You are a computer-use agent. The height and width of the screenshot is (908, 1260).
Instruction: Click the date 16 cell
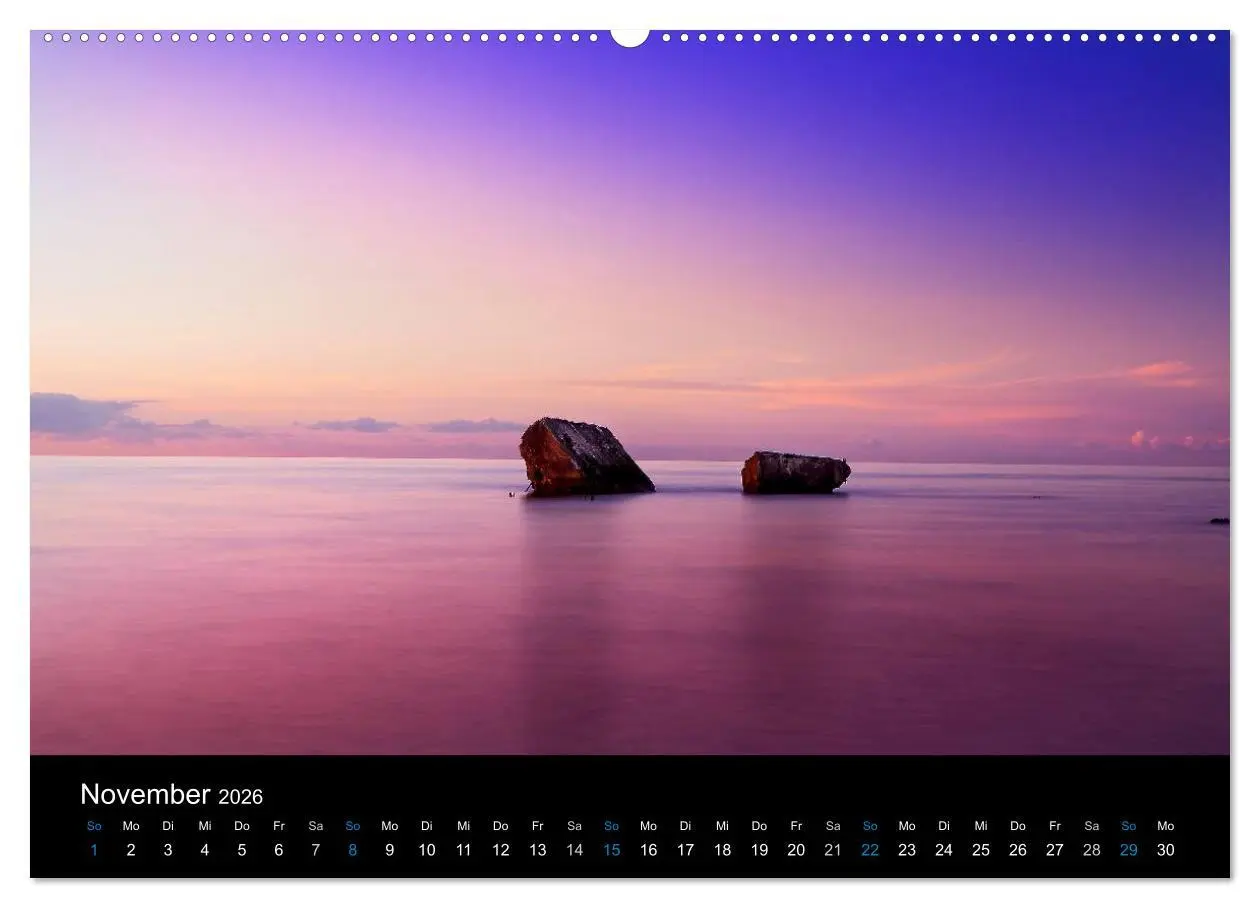tap(648, 849)
